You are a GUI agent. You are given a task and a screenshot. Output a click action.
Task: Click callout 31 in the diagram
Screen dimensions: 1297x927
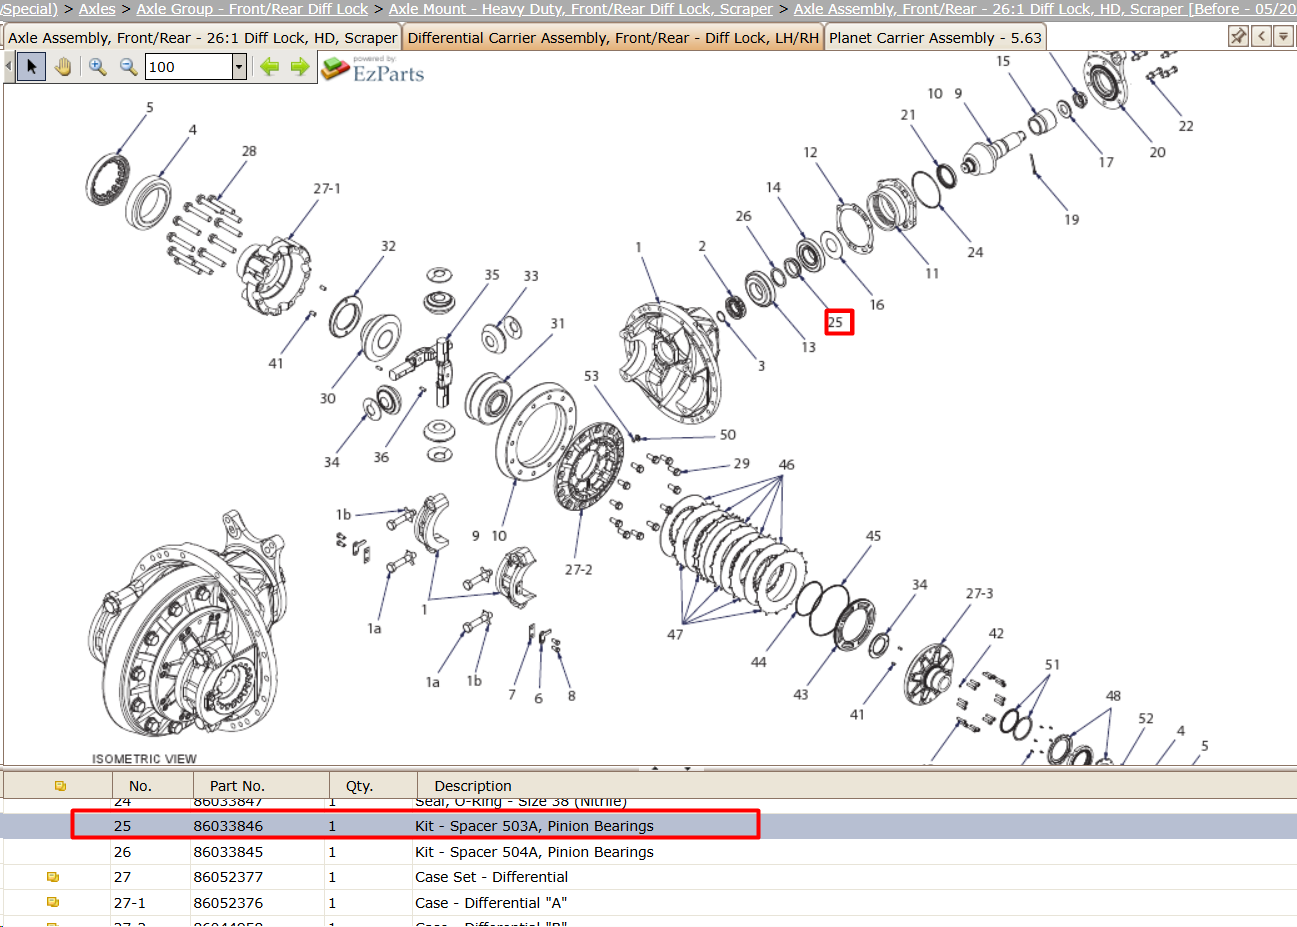pyautogui.click(x=557, y=323)
